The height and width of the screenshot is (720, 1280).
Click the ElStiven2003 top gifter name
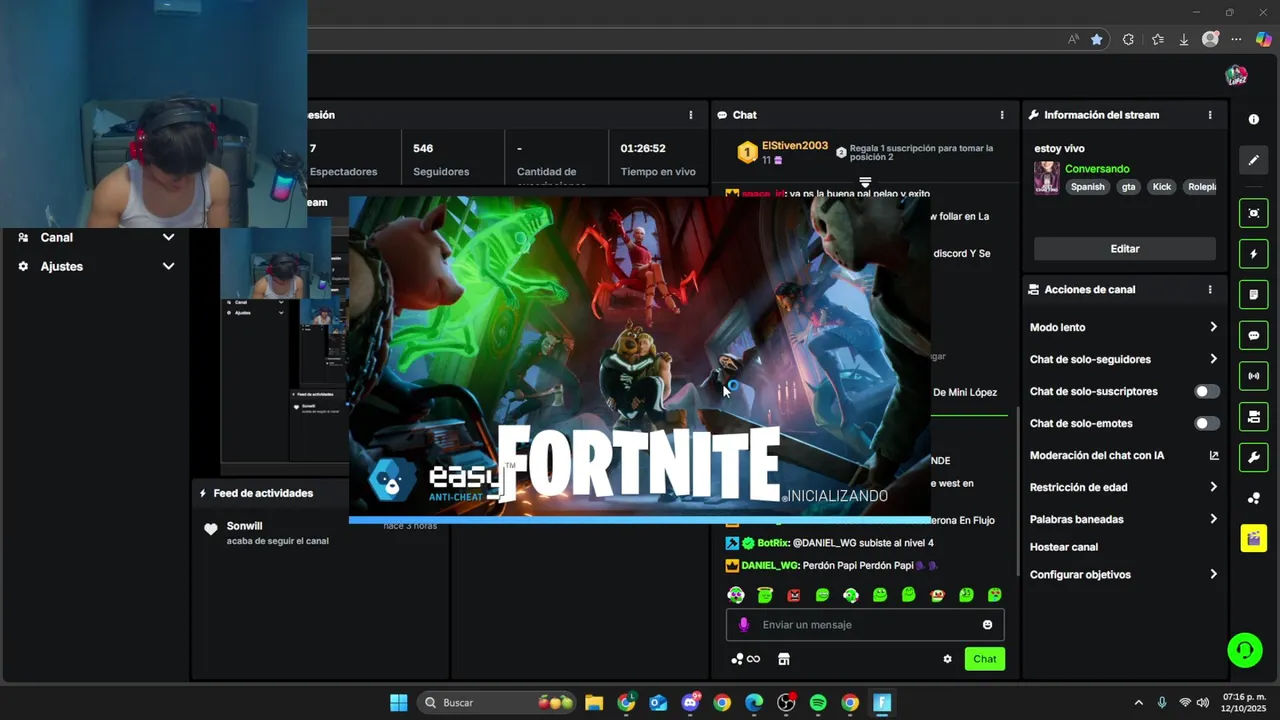coord(795,146)
